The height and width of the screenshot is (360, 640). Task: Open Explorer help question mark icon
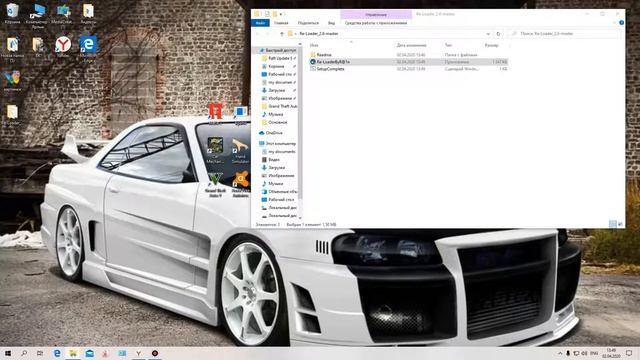click(621, 23)
